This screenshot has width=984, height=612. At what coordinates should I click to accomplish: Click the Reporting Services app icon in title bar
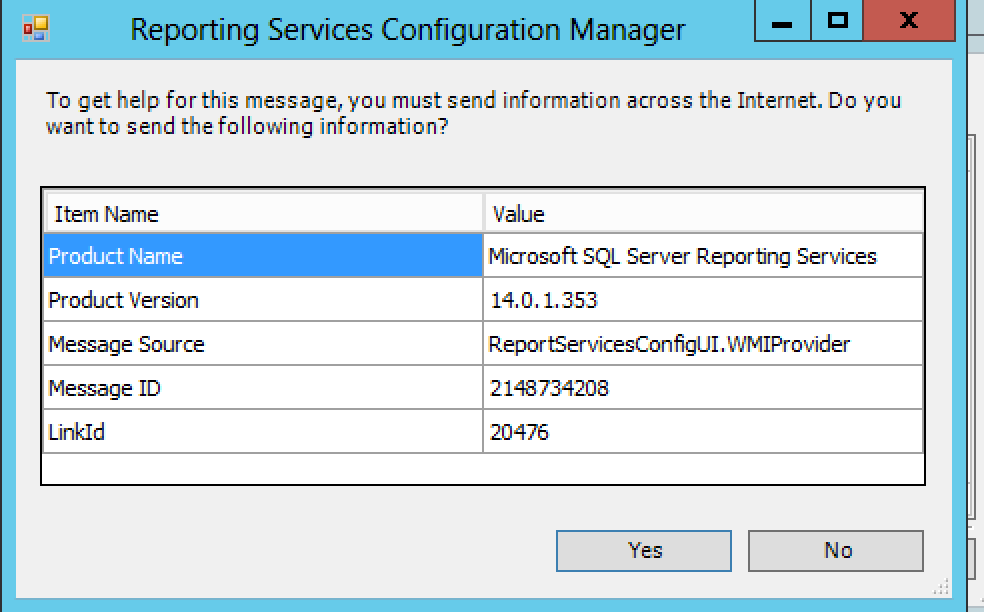(36, 29)
